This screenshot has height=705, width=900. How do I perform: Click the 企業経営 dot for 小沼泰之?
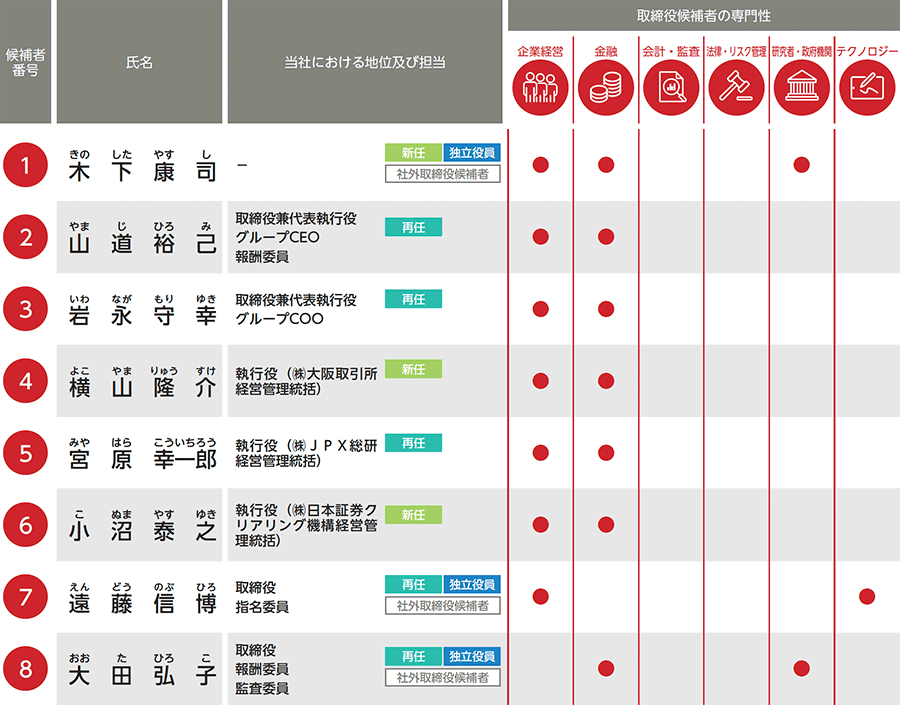click(x=541, y=524)
